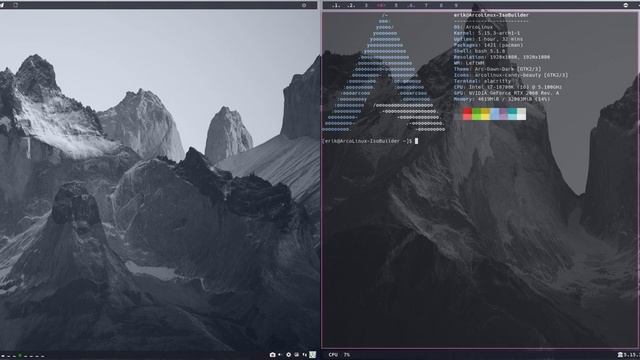Screen dimensions: 640x360
Task: Switch to workspace tag 8
Action: point(441,6)
